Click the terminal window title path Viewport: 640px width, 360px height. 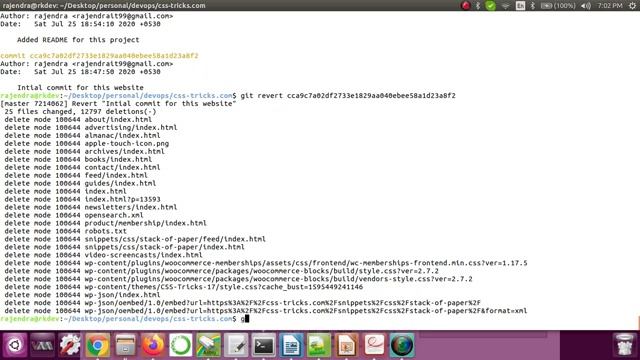tap(104, 6)
